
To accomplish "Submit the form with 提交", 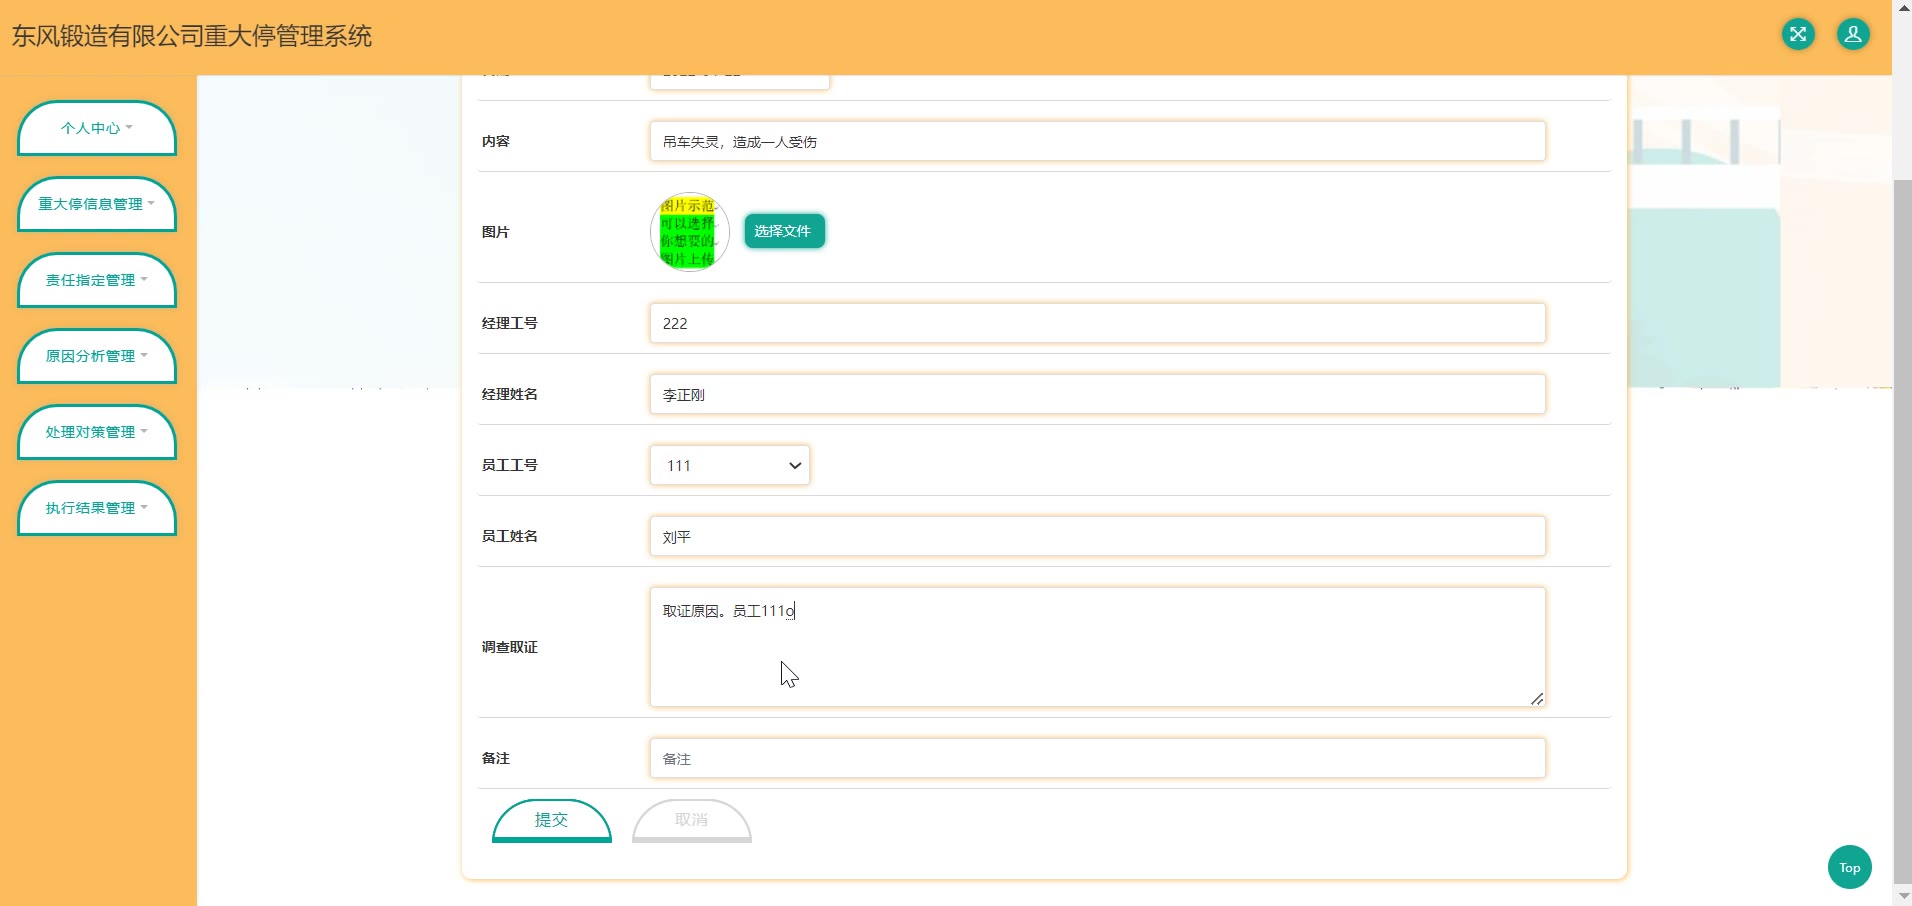I will coord(551,820).
